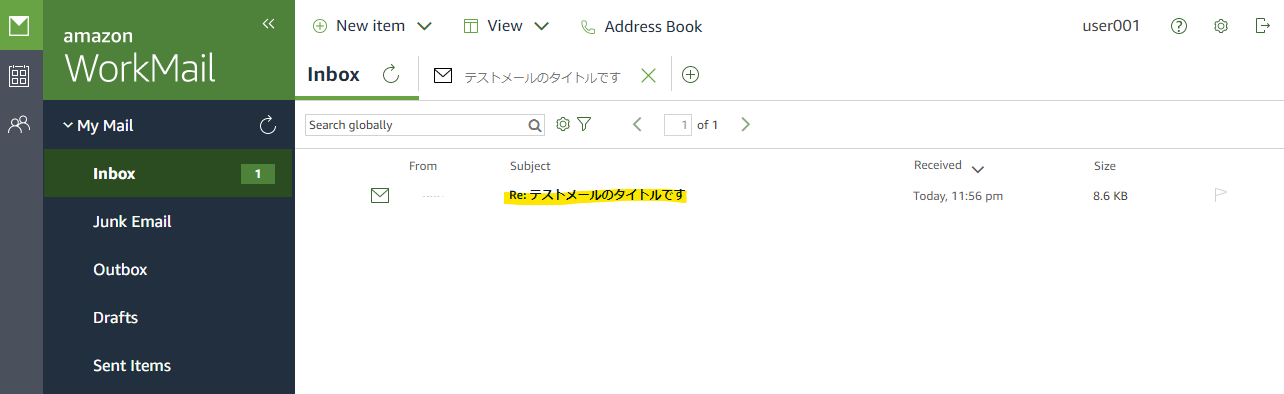Sort by the Received column header
Viewport: 1284px width, 394px height.
(938, 165)
